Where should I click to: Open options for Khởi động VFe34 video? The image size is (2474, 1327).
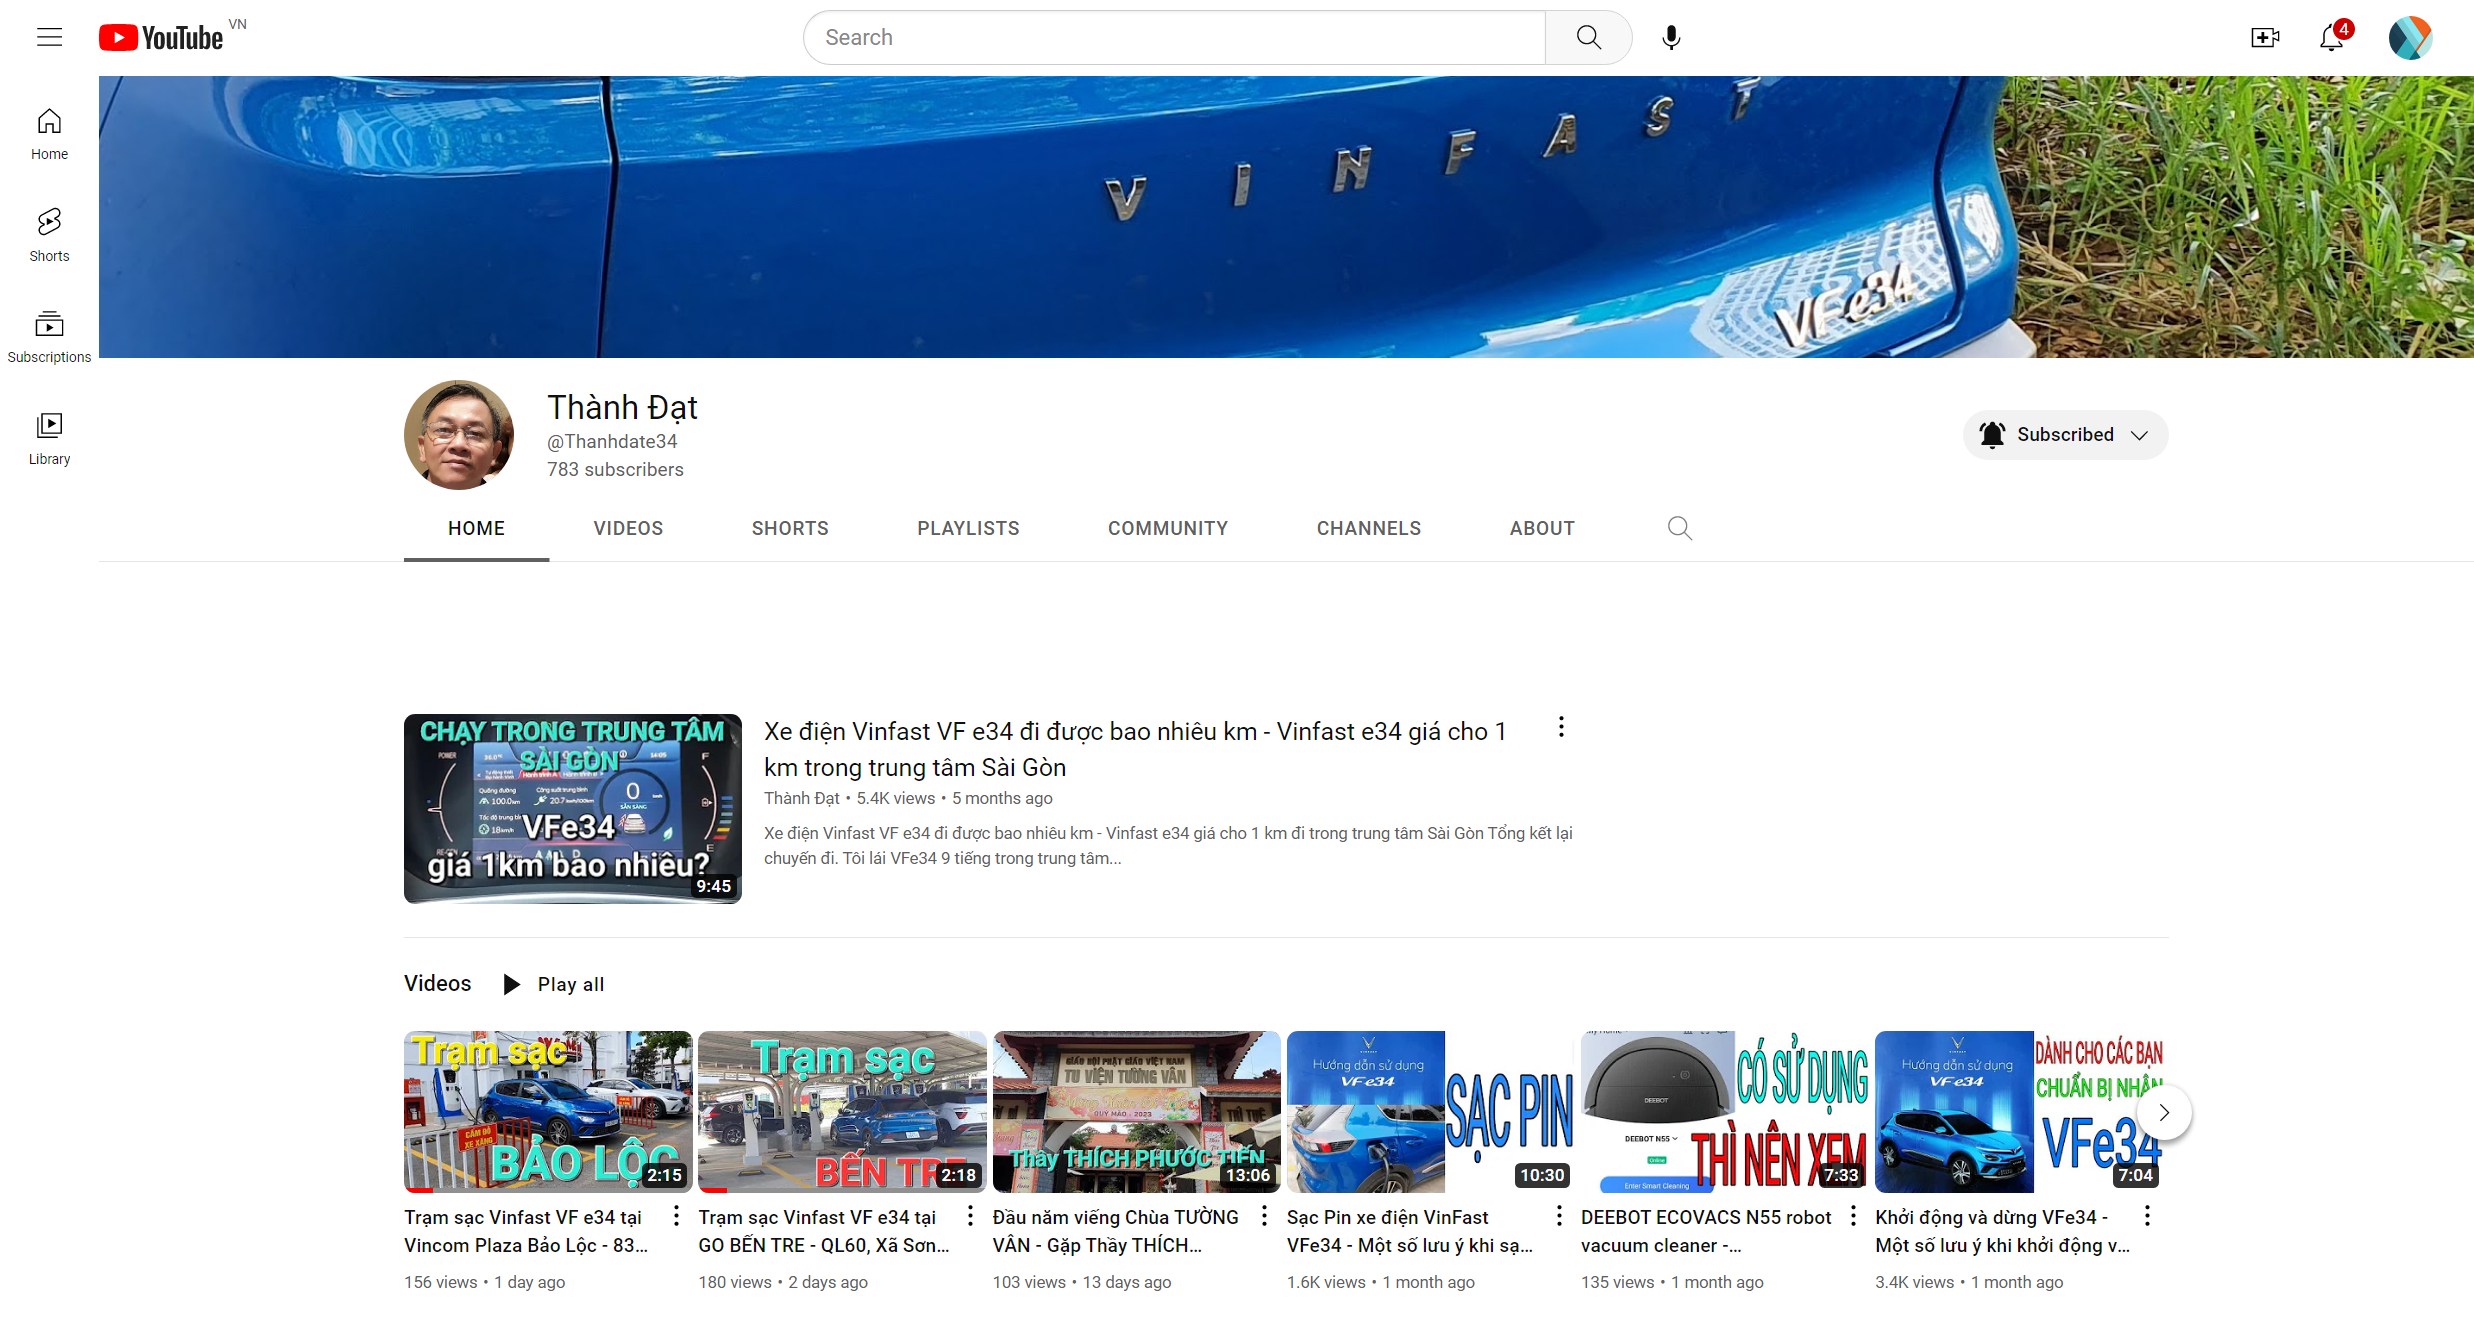pos(2147,1216)
